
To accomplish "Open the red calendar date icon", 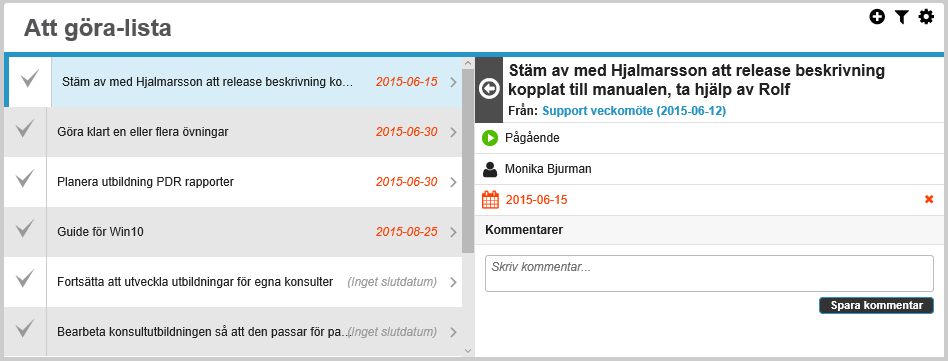I will [x=490, y=200].
